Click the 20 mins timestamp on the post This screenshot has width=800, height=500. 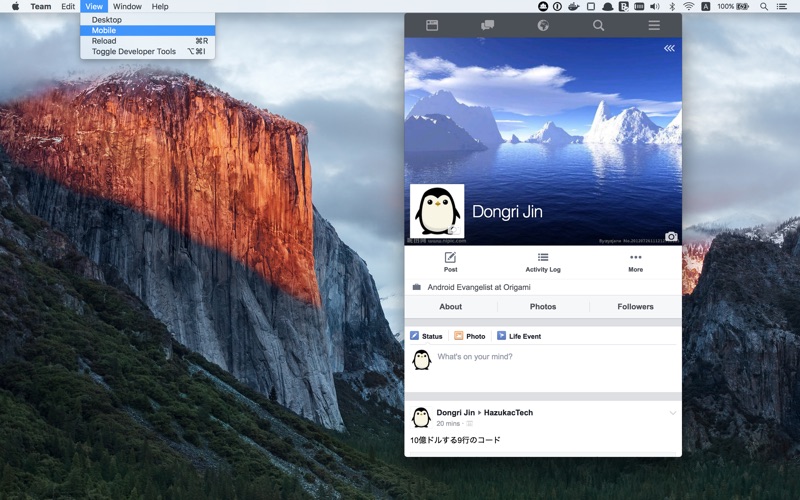[x=448, y=423]
